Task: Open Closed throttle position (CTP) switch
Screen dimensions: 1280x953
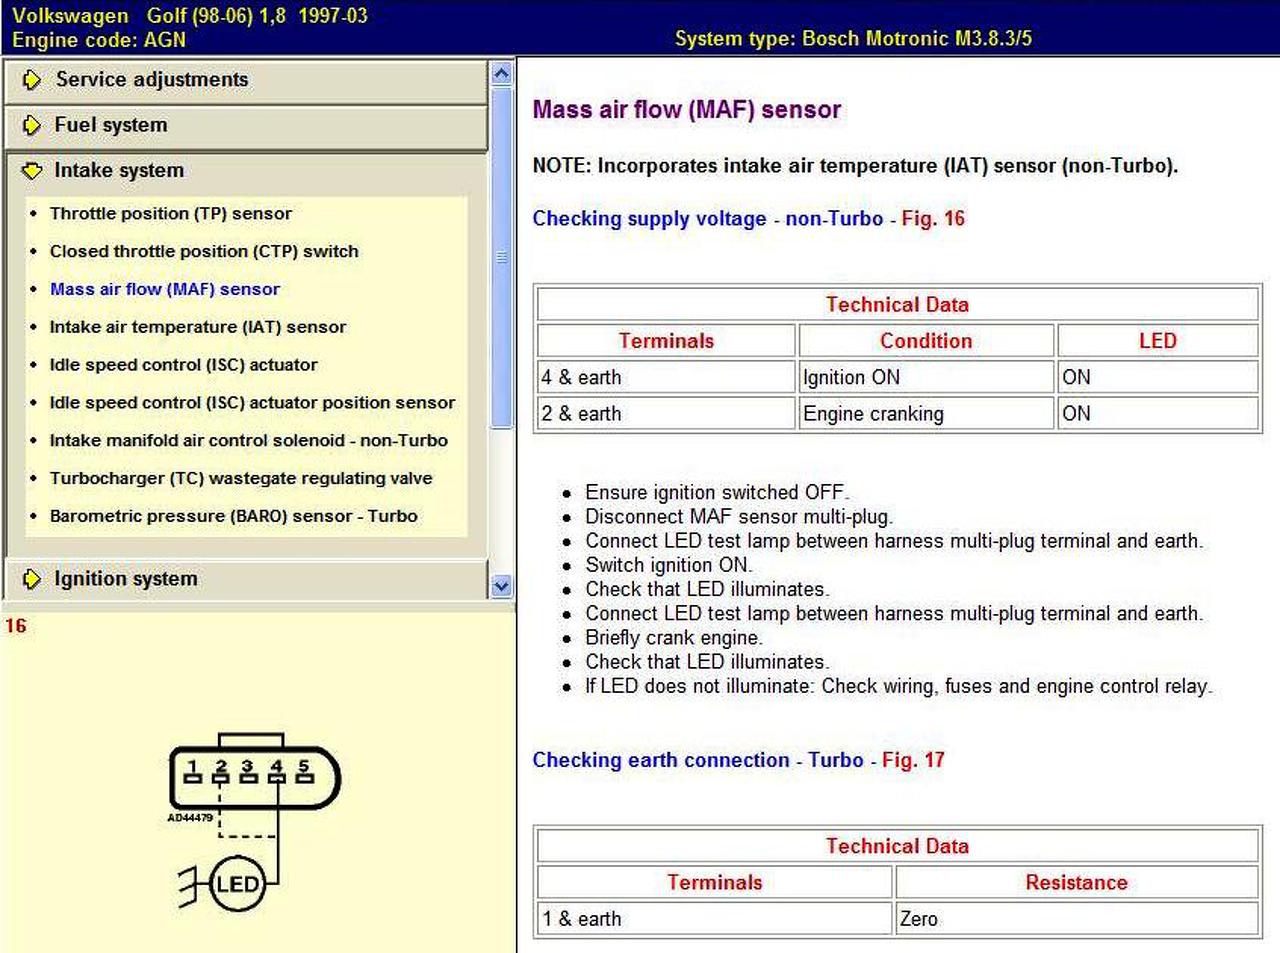Action: point(204,252)
